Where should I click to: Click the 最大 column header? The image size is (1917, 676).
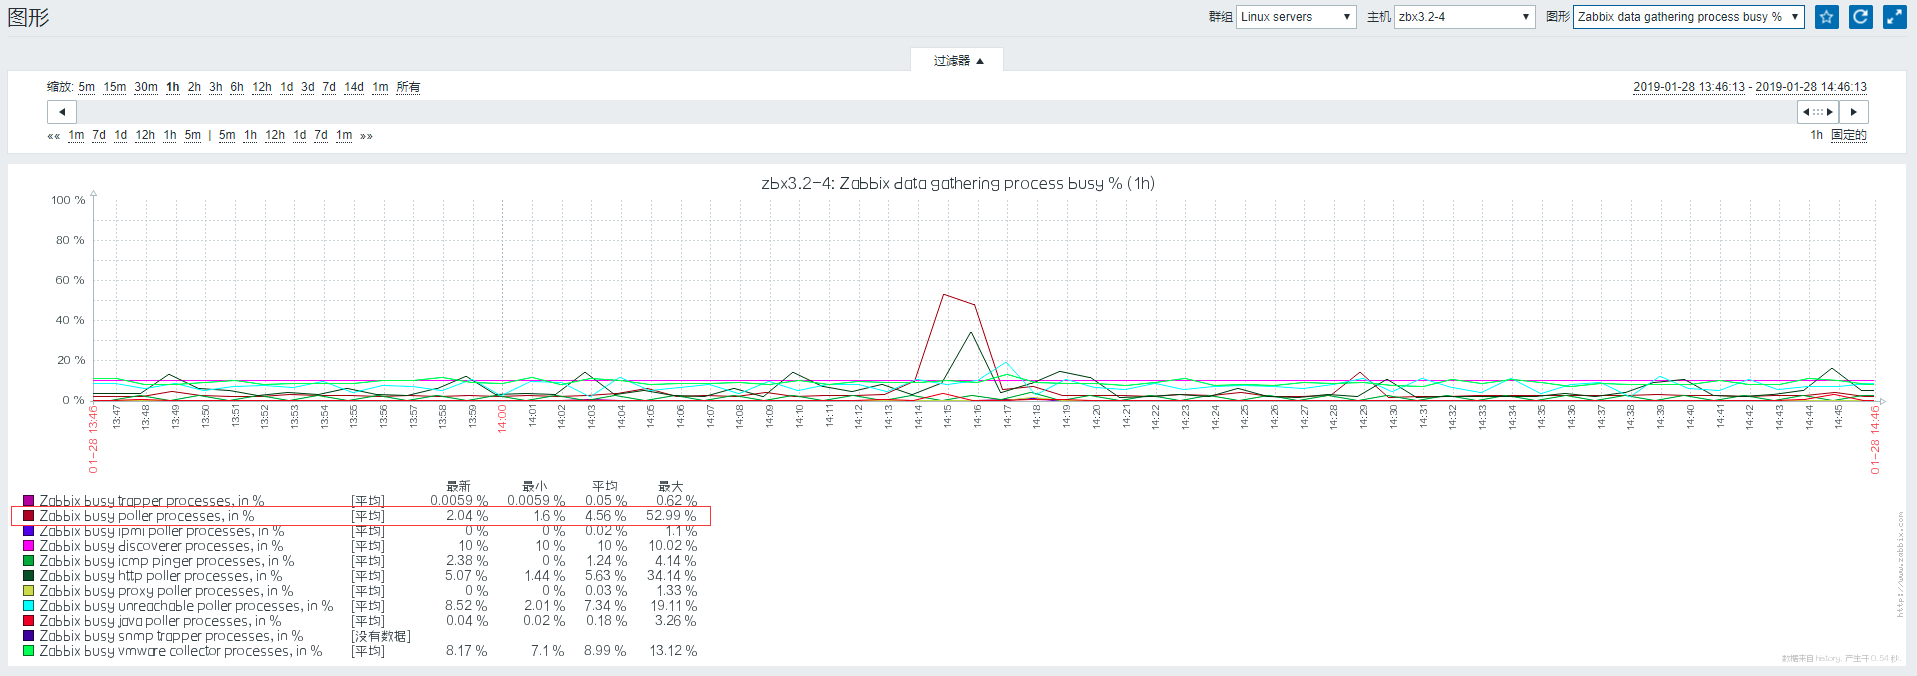pyautogui.click(x=670, y=487)
